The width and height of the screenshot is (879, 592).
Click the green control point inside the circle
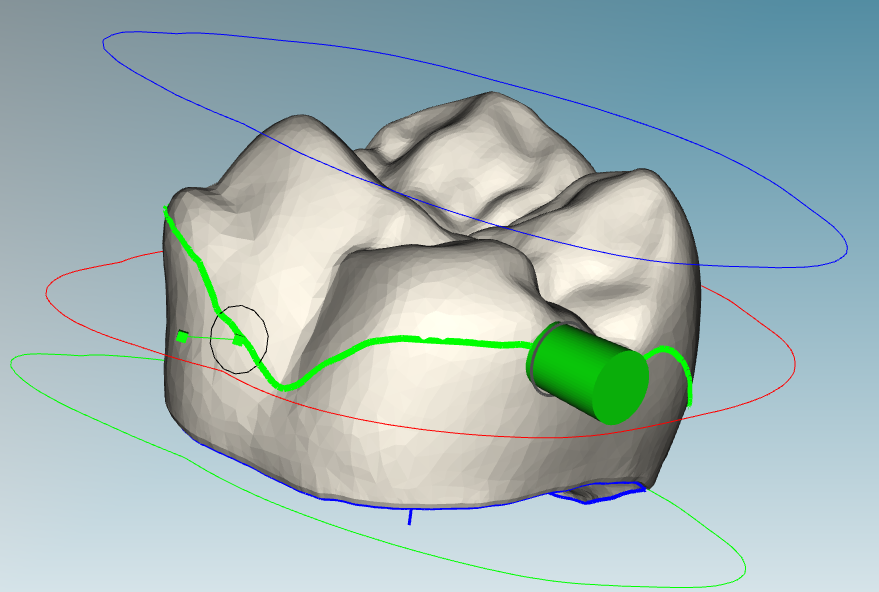click(x=238, y=341)
